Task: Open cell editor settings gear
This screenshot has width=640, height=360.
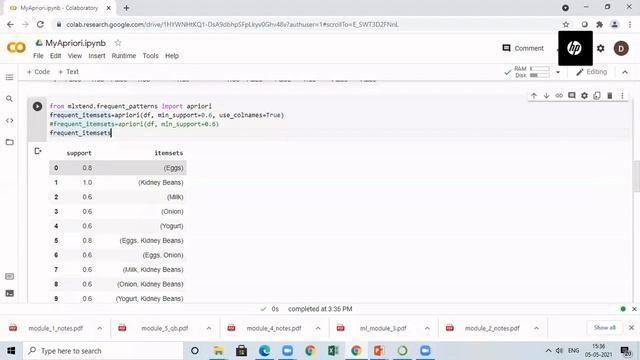Action: pyautogui.click(x=584, y=96)
